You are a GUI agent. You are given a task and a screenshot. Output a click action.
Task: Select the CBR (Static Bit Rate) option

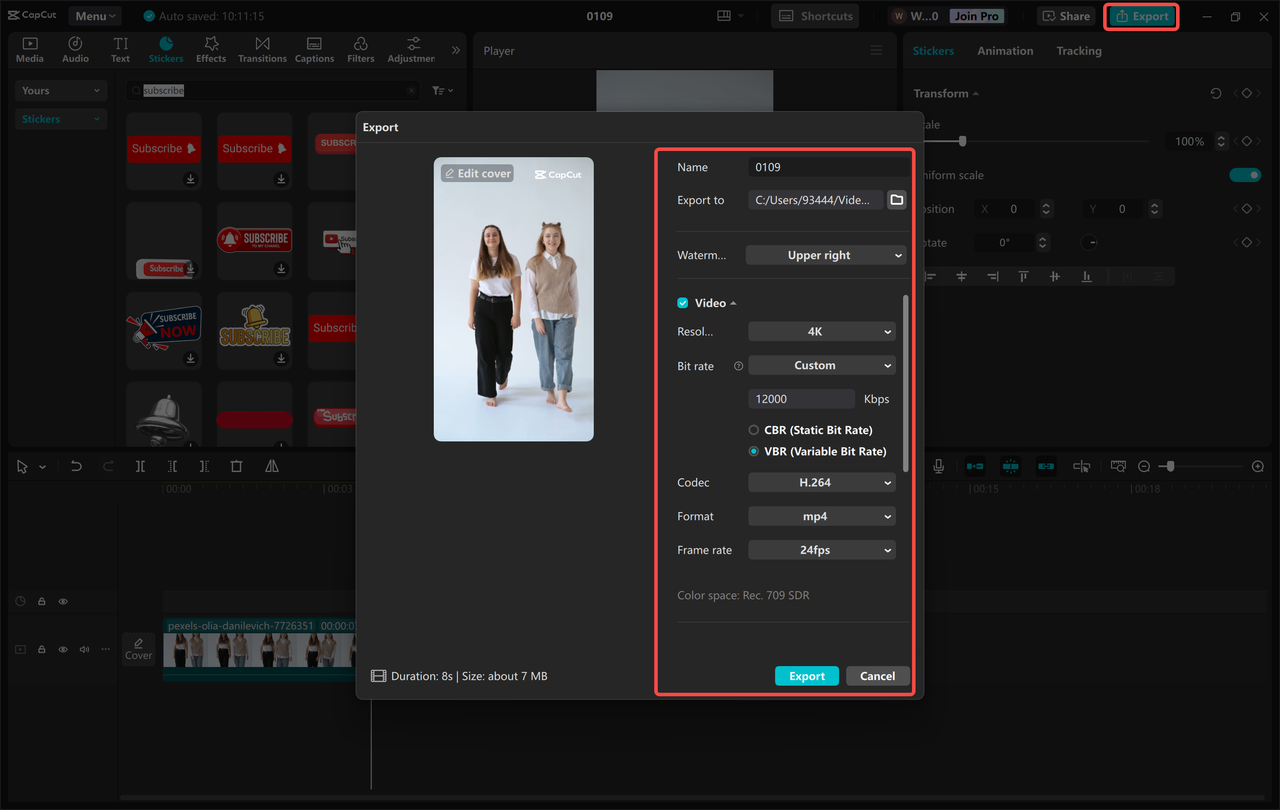click(x=755, y=430)
